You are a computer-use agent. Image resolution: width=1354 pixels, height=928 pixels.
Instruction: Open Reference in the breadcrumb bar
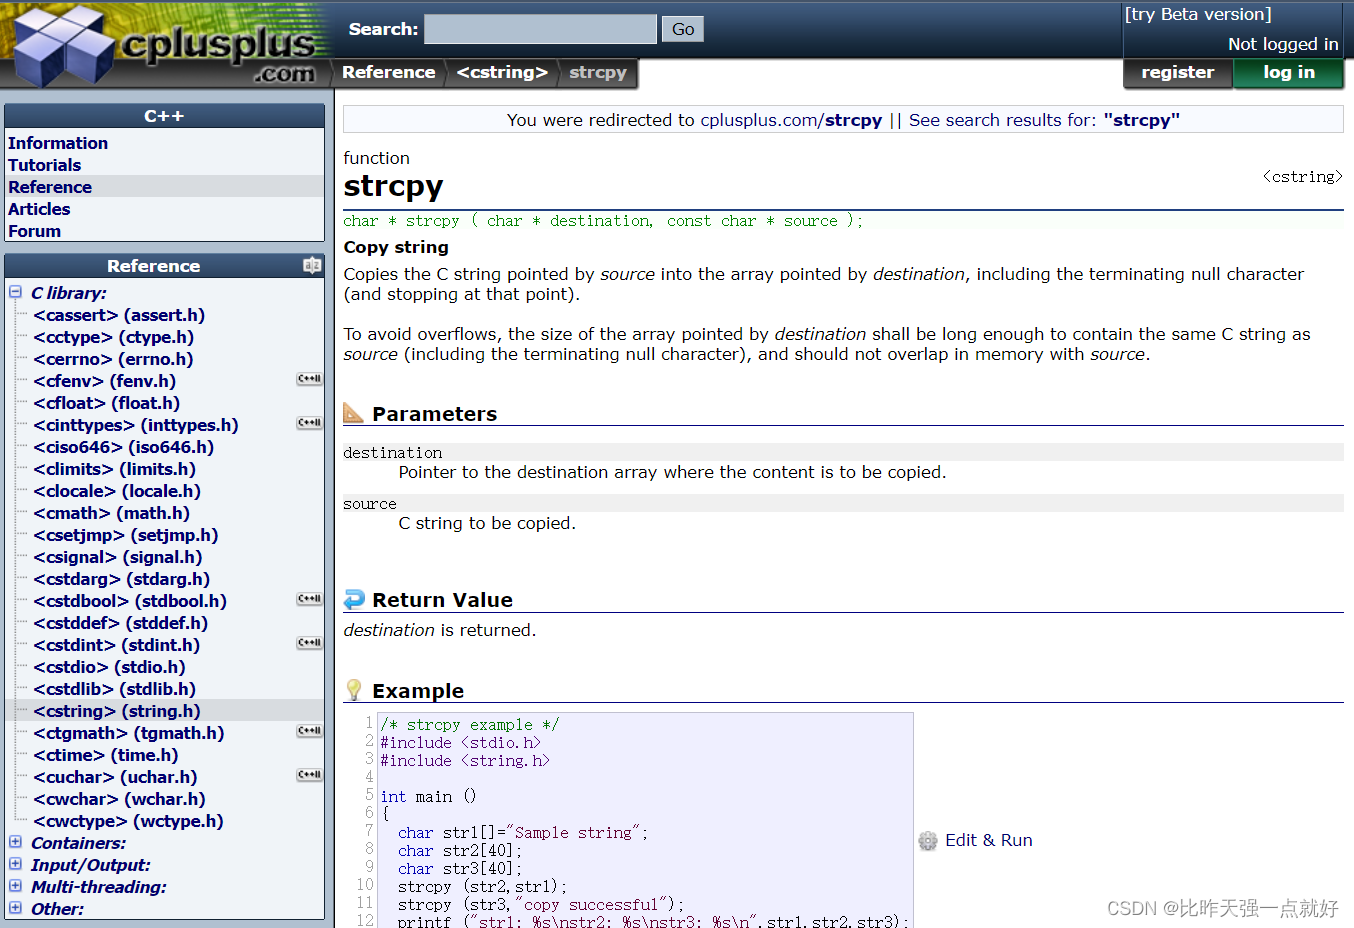pyautogui.click(x=388, y=72)
